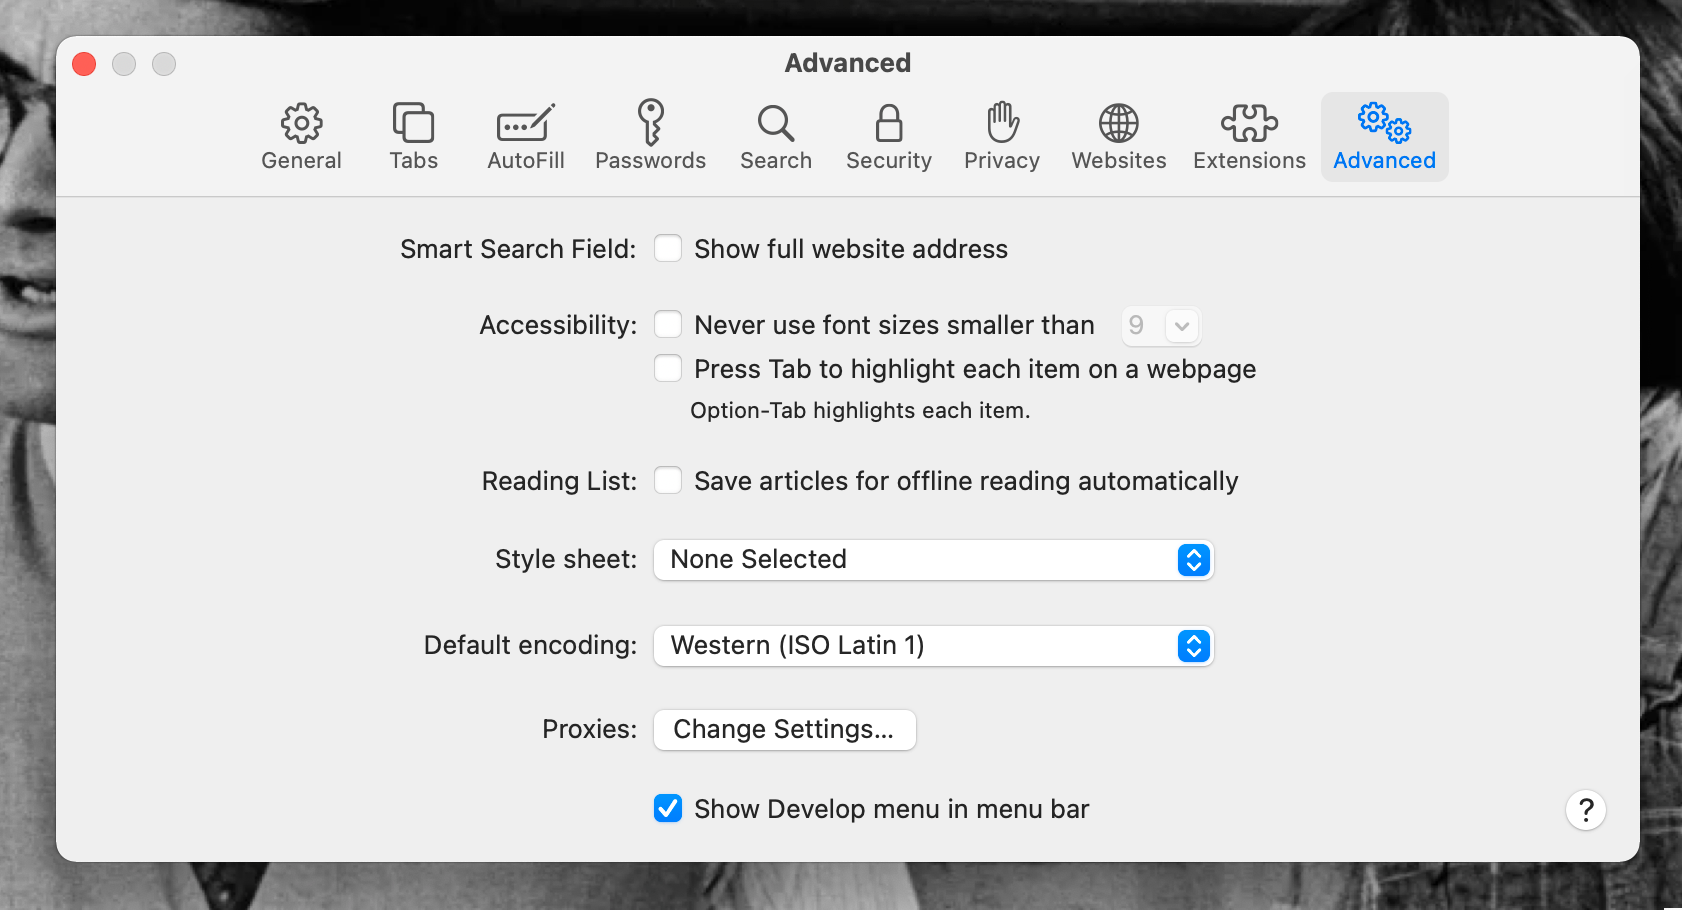This screenshot has width=1682, height=910.
Task: Disable Show Develop menu in menu bar
Action: click(668, 808)
